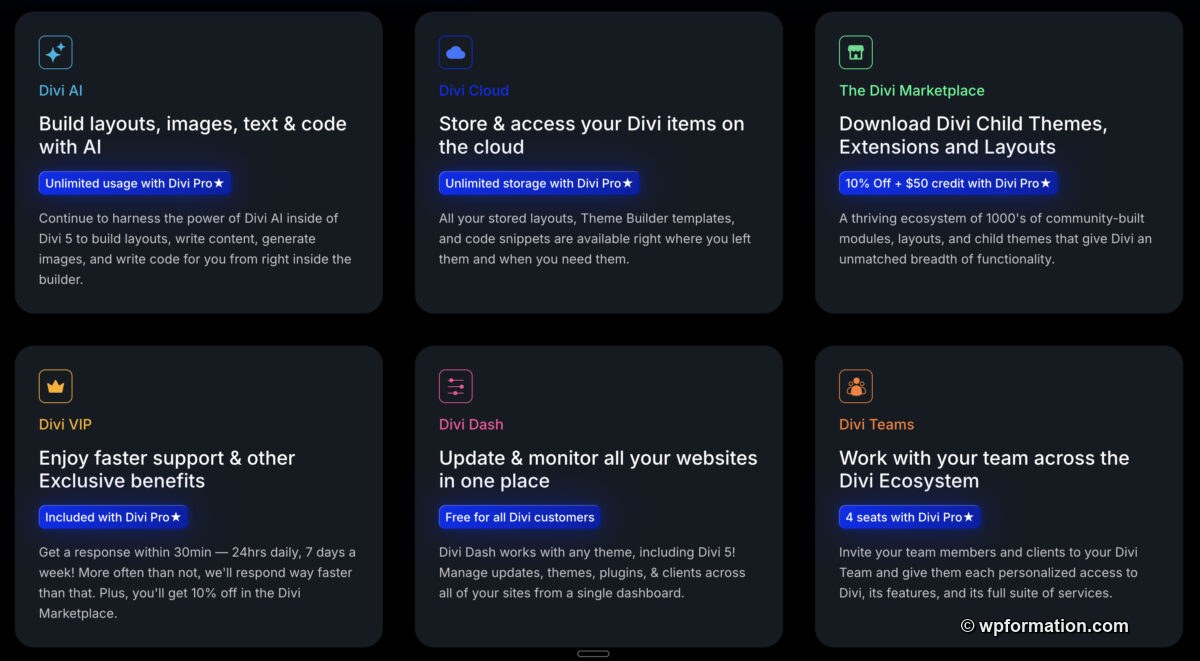The image size is (1200, 661).
Task: Select heading 'Enjoy faster support & other Exclusive benefits'
Action: [x=167, y=469]
